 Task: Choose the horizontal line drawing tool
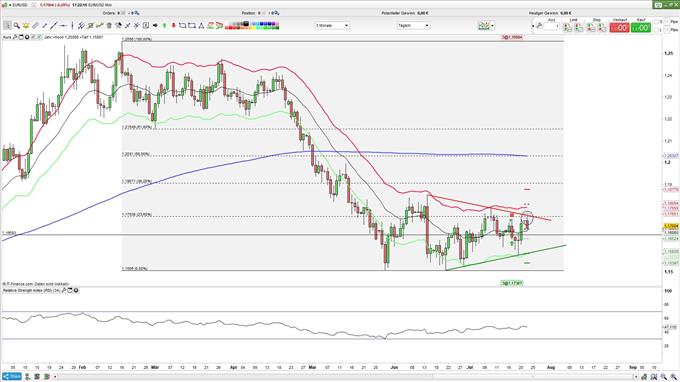click(63, 26)
